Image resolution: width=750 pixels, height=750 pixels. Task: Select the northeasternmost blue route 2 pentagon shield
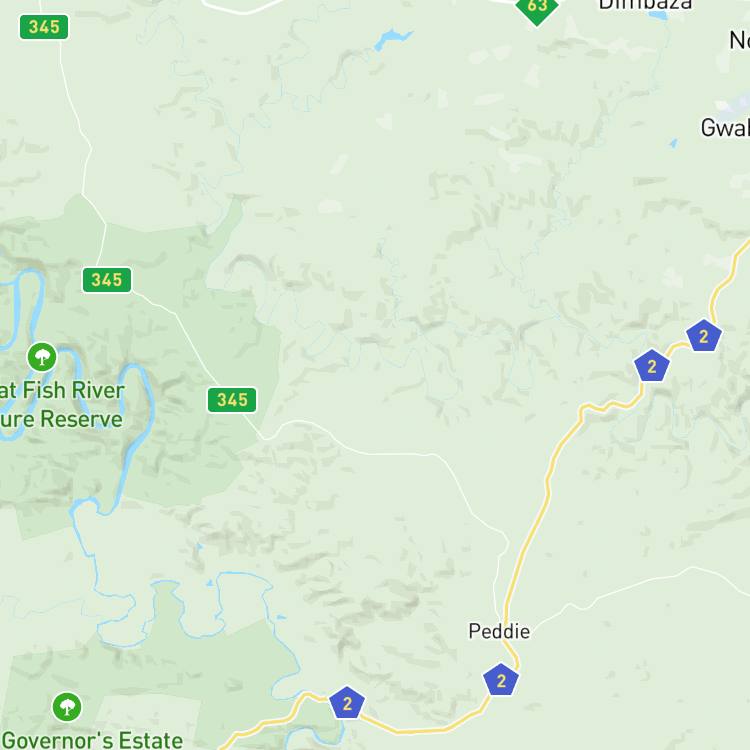[x=704, y=336]
